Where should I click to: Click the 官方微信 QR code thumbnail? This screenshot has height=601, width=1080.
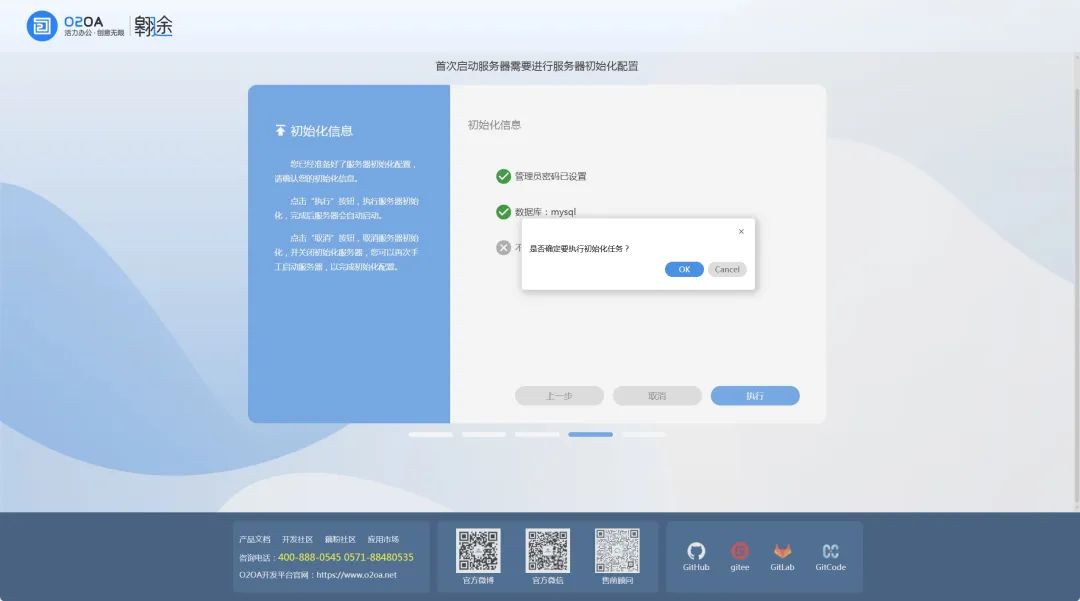pyautogui.click(x=547, y=549)
